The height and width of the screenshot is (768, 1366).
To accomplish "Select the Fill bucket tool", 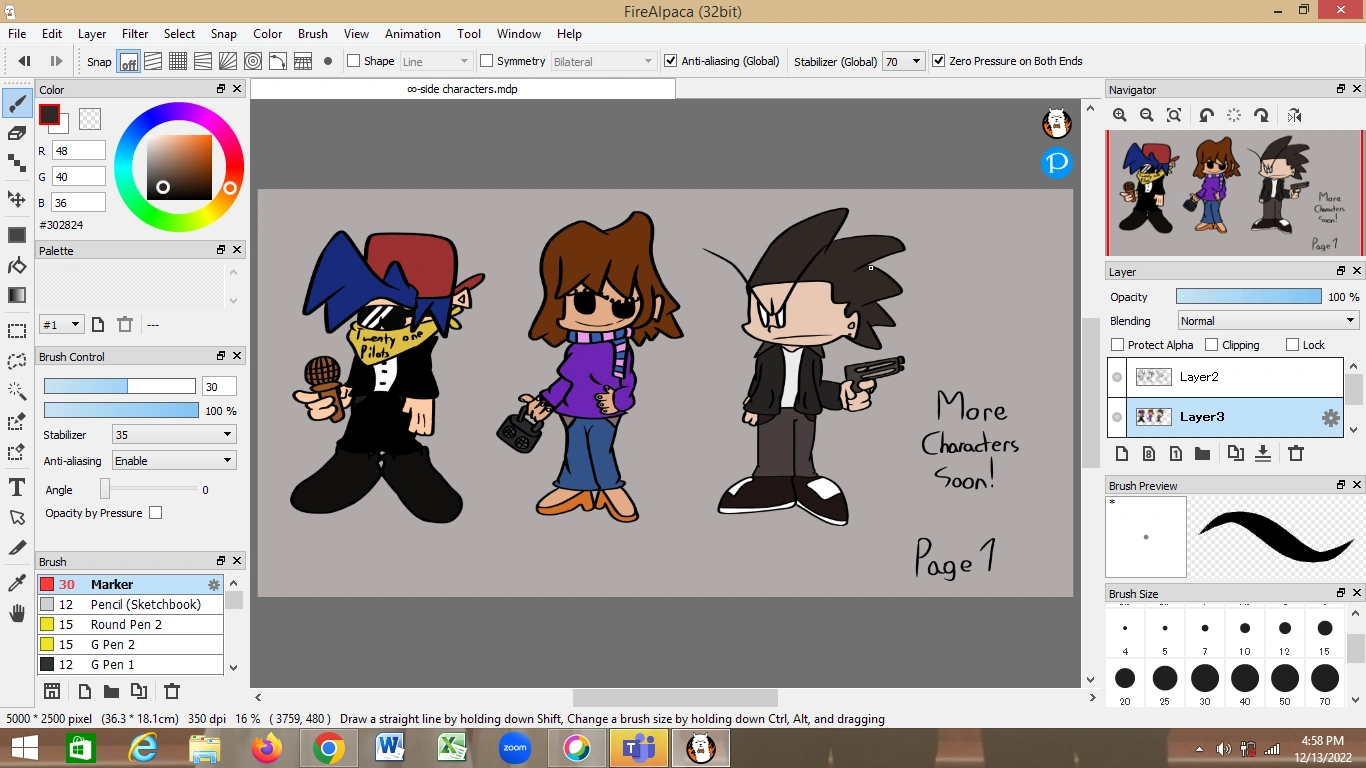I will [16, 267].
